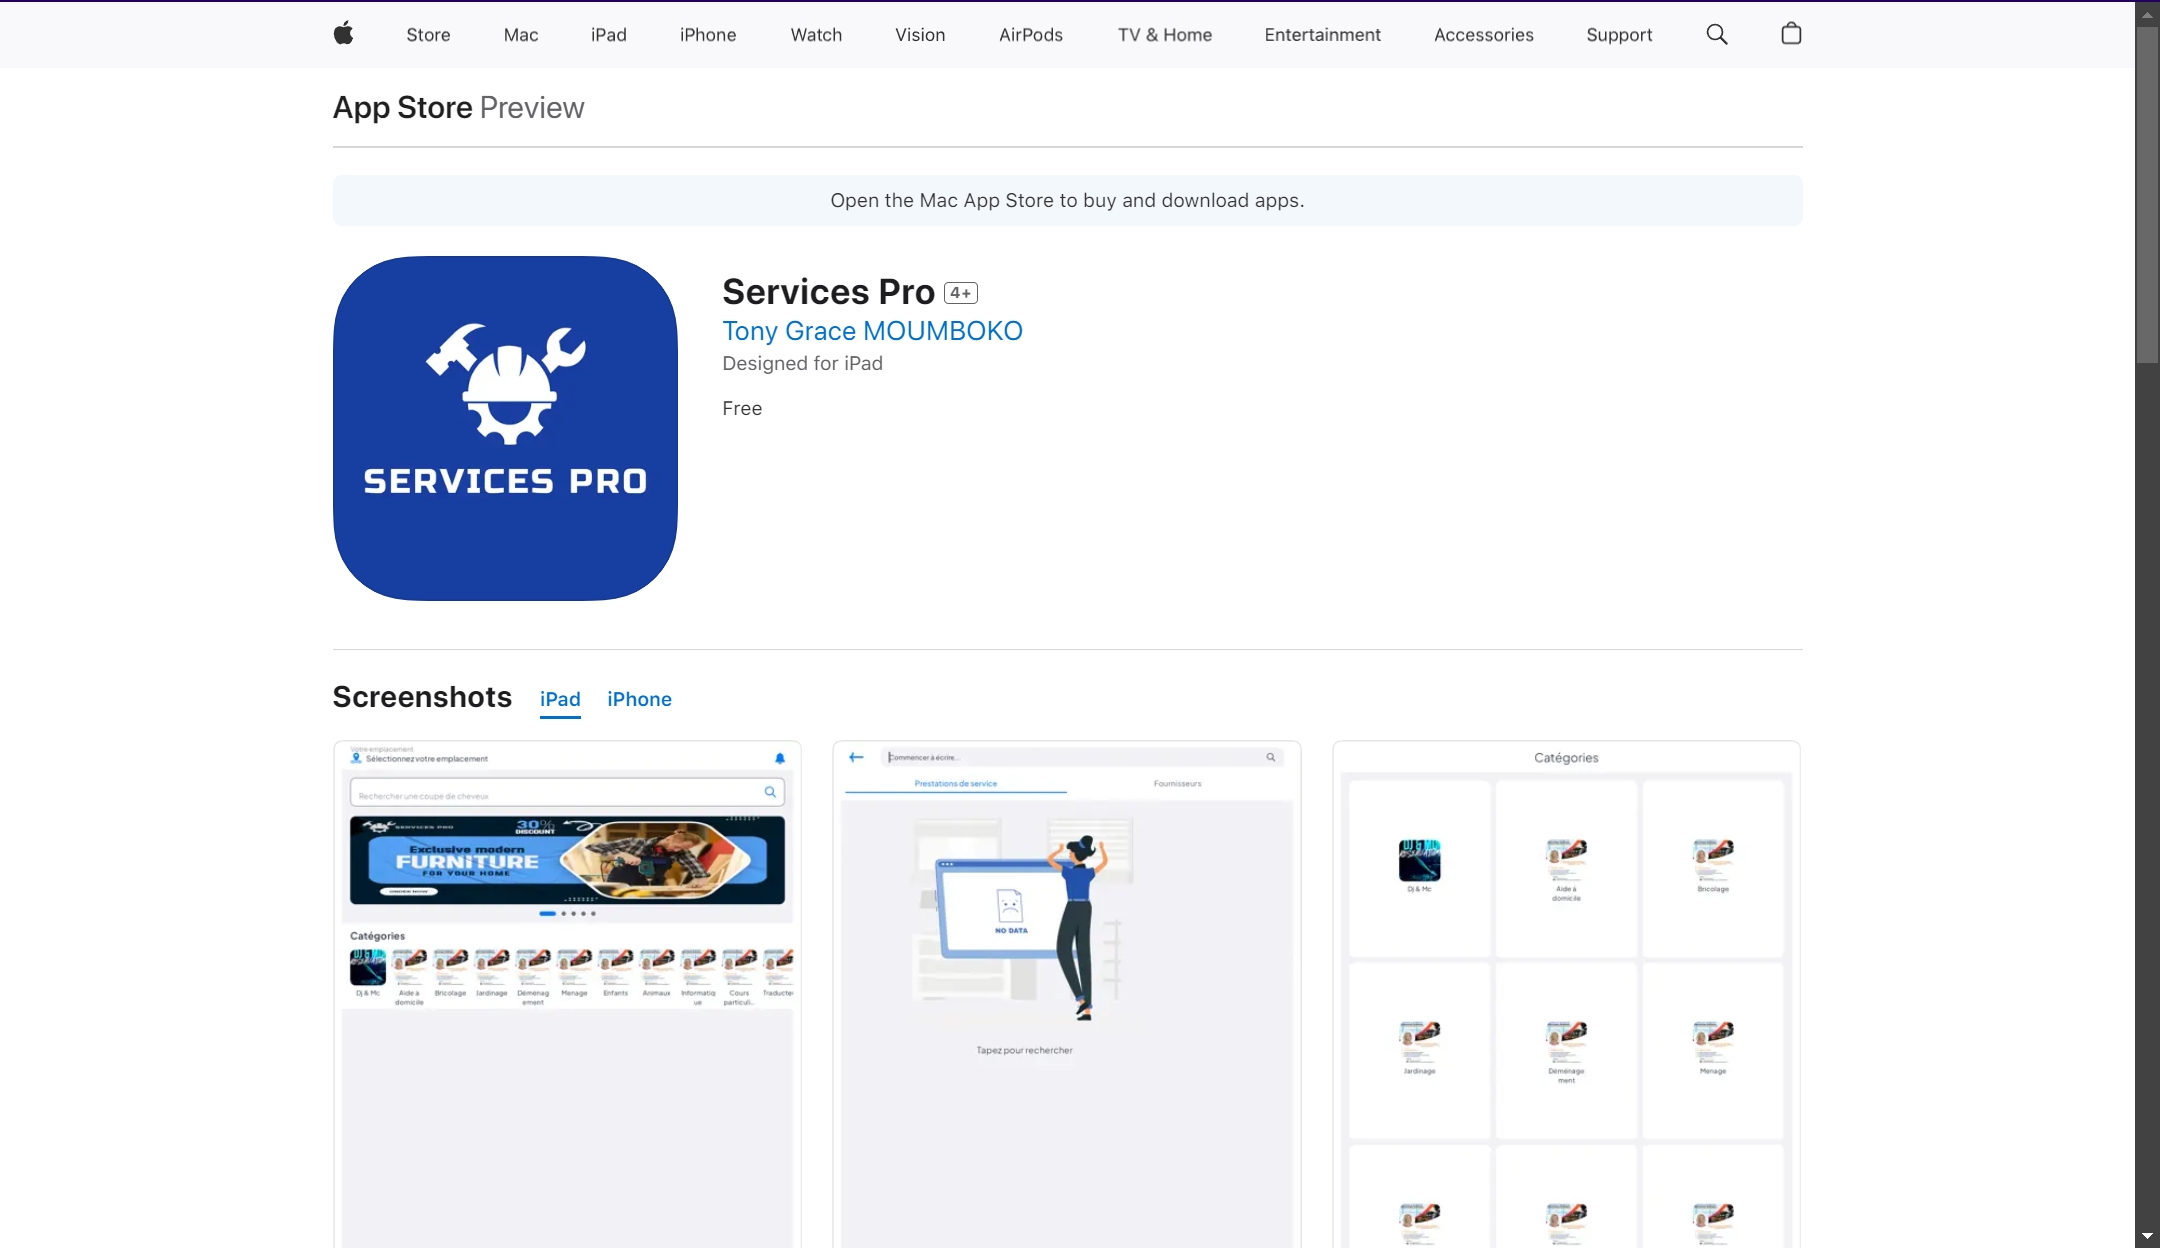Go to the Support menu item
The height and width of the screenshot is (1248, 2160).
pos(1619,35)
